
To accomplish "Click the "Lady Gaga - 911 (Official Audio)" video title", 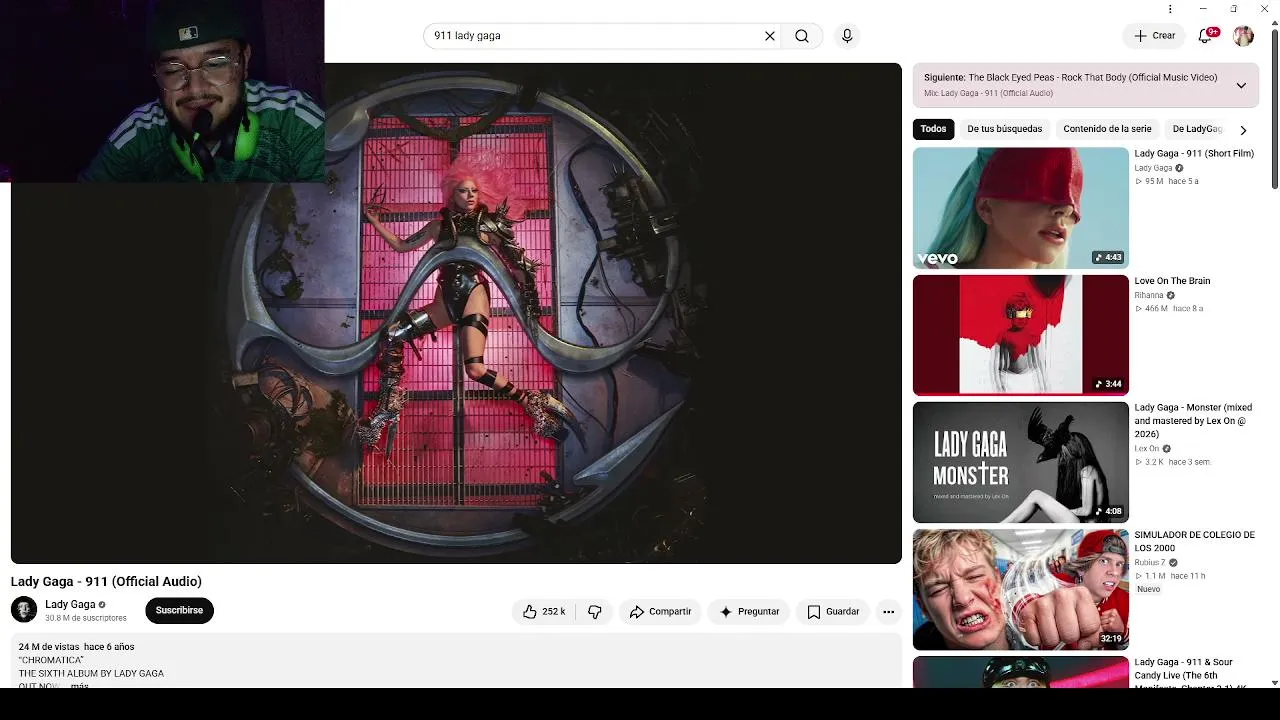I will [106, 581].
